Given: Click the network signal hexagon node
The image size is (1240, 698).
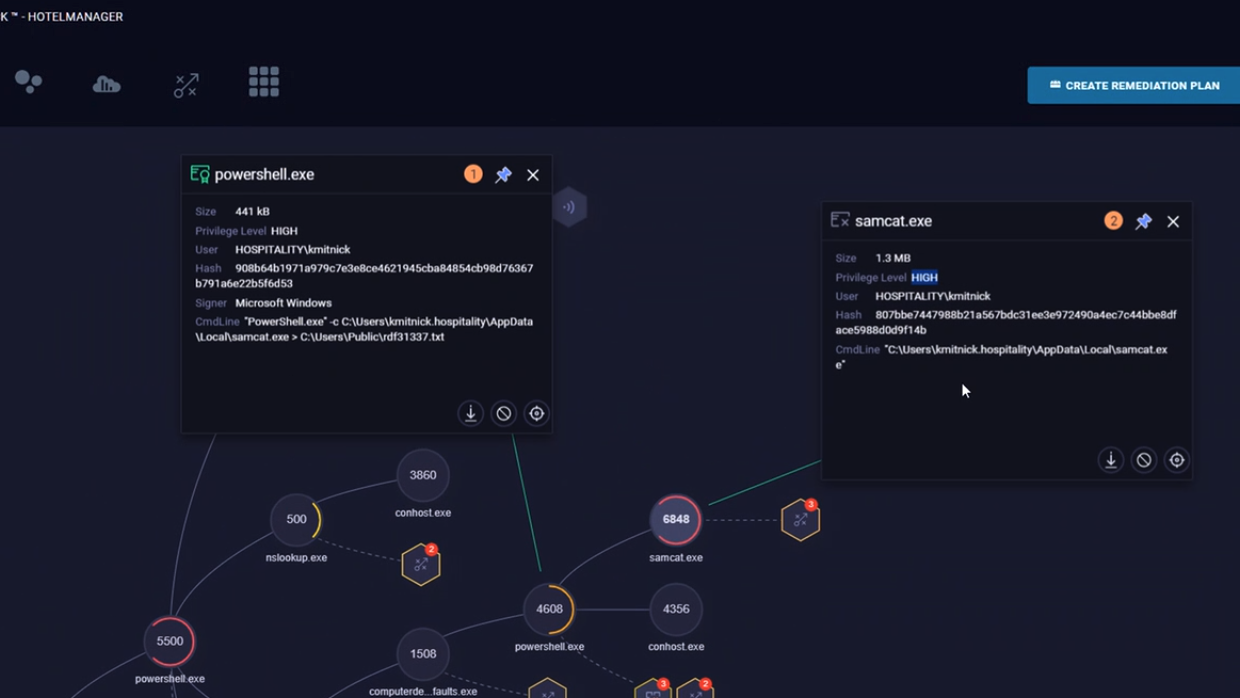Looking at the screenshot, I should (x=569, y=207).
